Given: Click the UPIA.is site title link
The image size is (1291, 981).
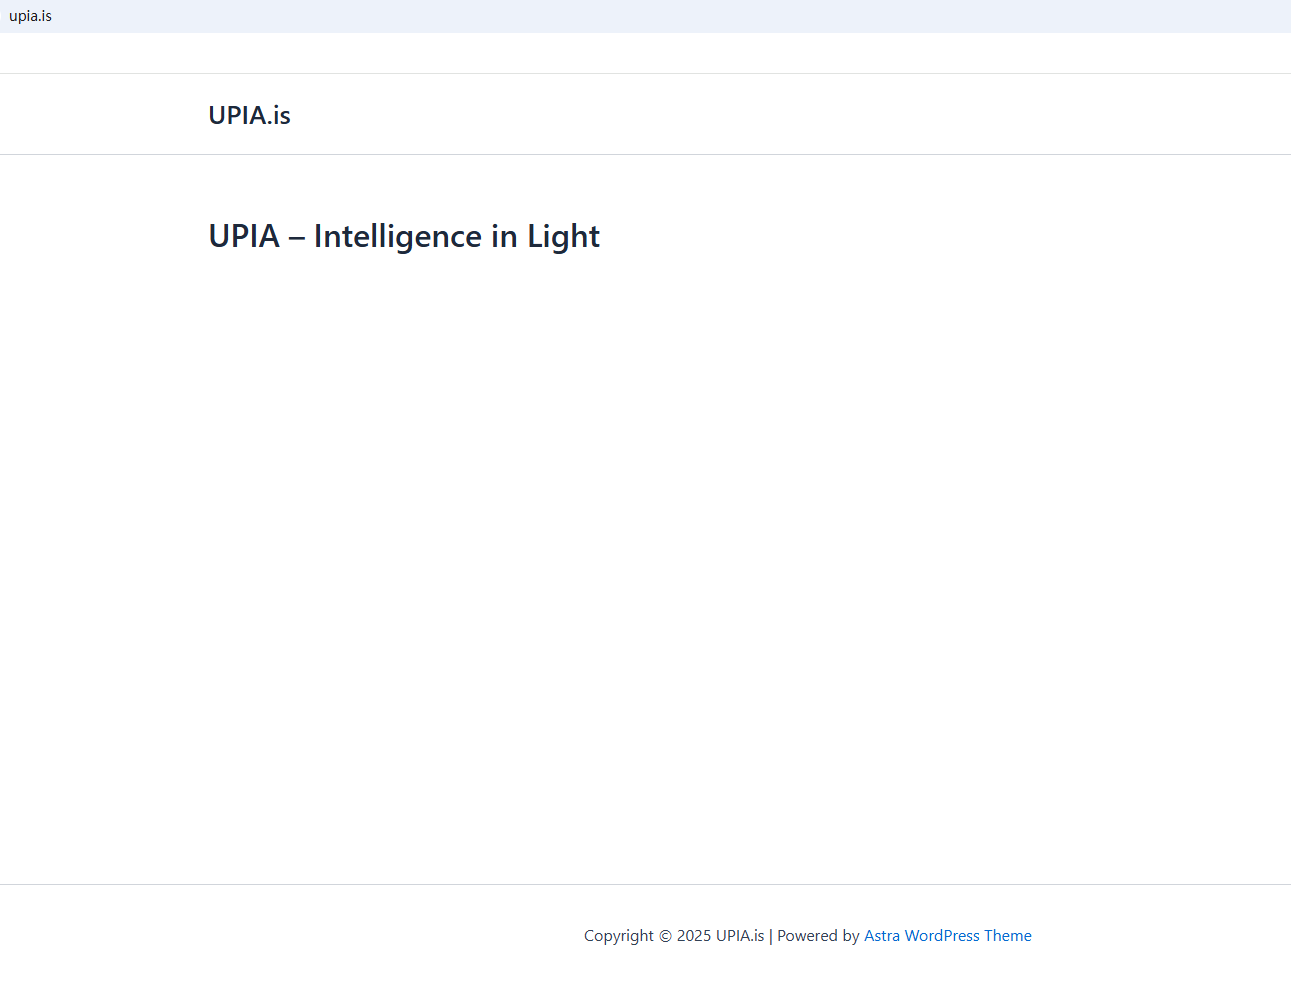Looking at the screenshot, I should click(249, 115).
